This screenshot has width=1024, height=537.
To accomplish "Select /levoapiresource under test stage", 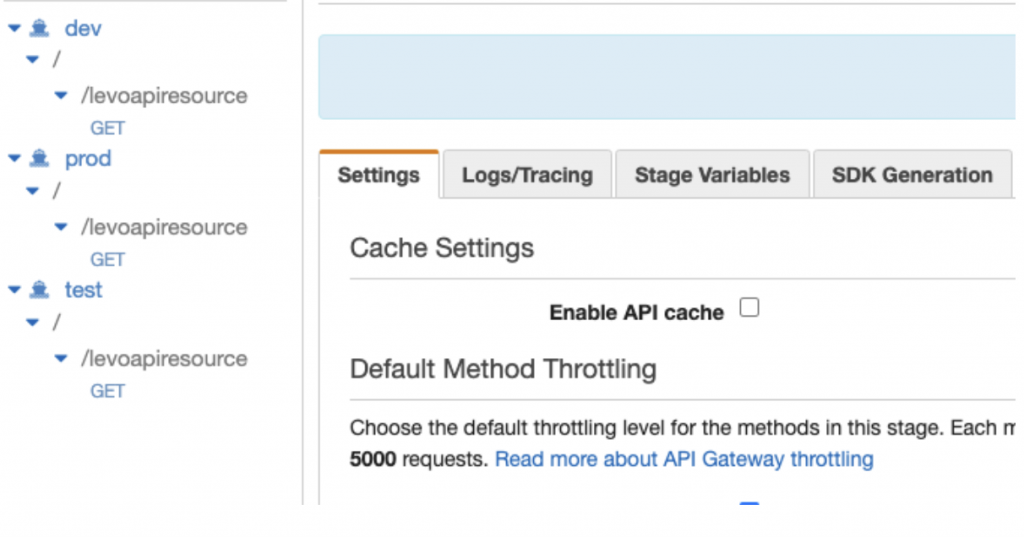I will (164, 358).
